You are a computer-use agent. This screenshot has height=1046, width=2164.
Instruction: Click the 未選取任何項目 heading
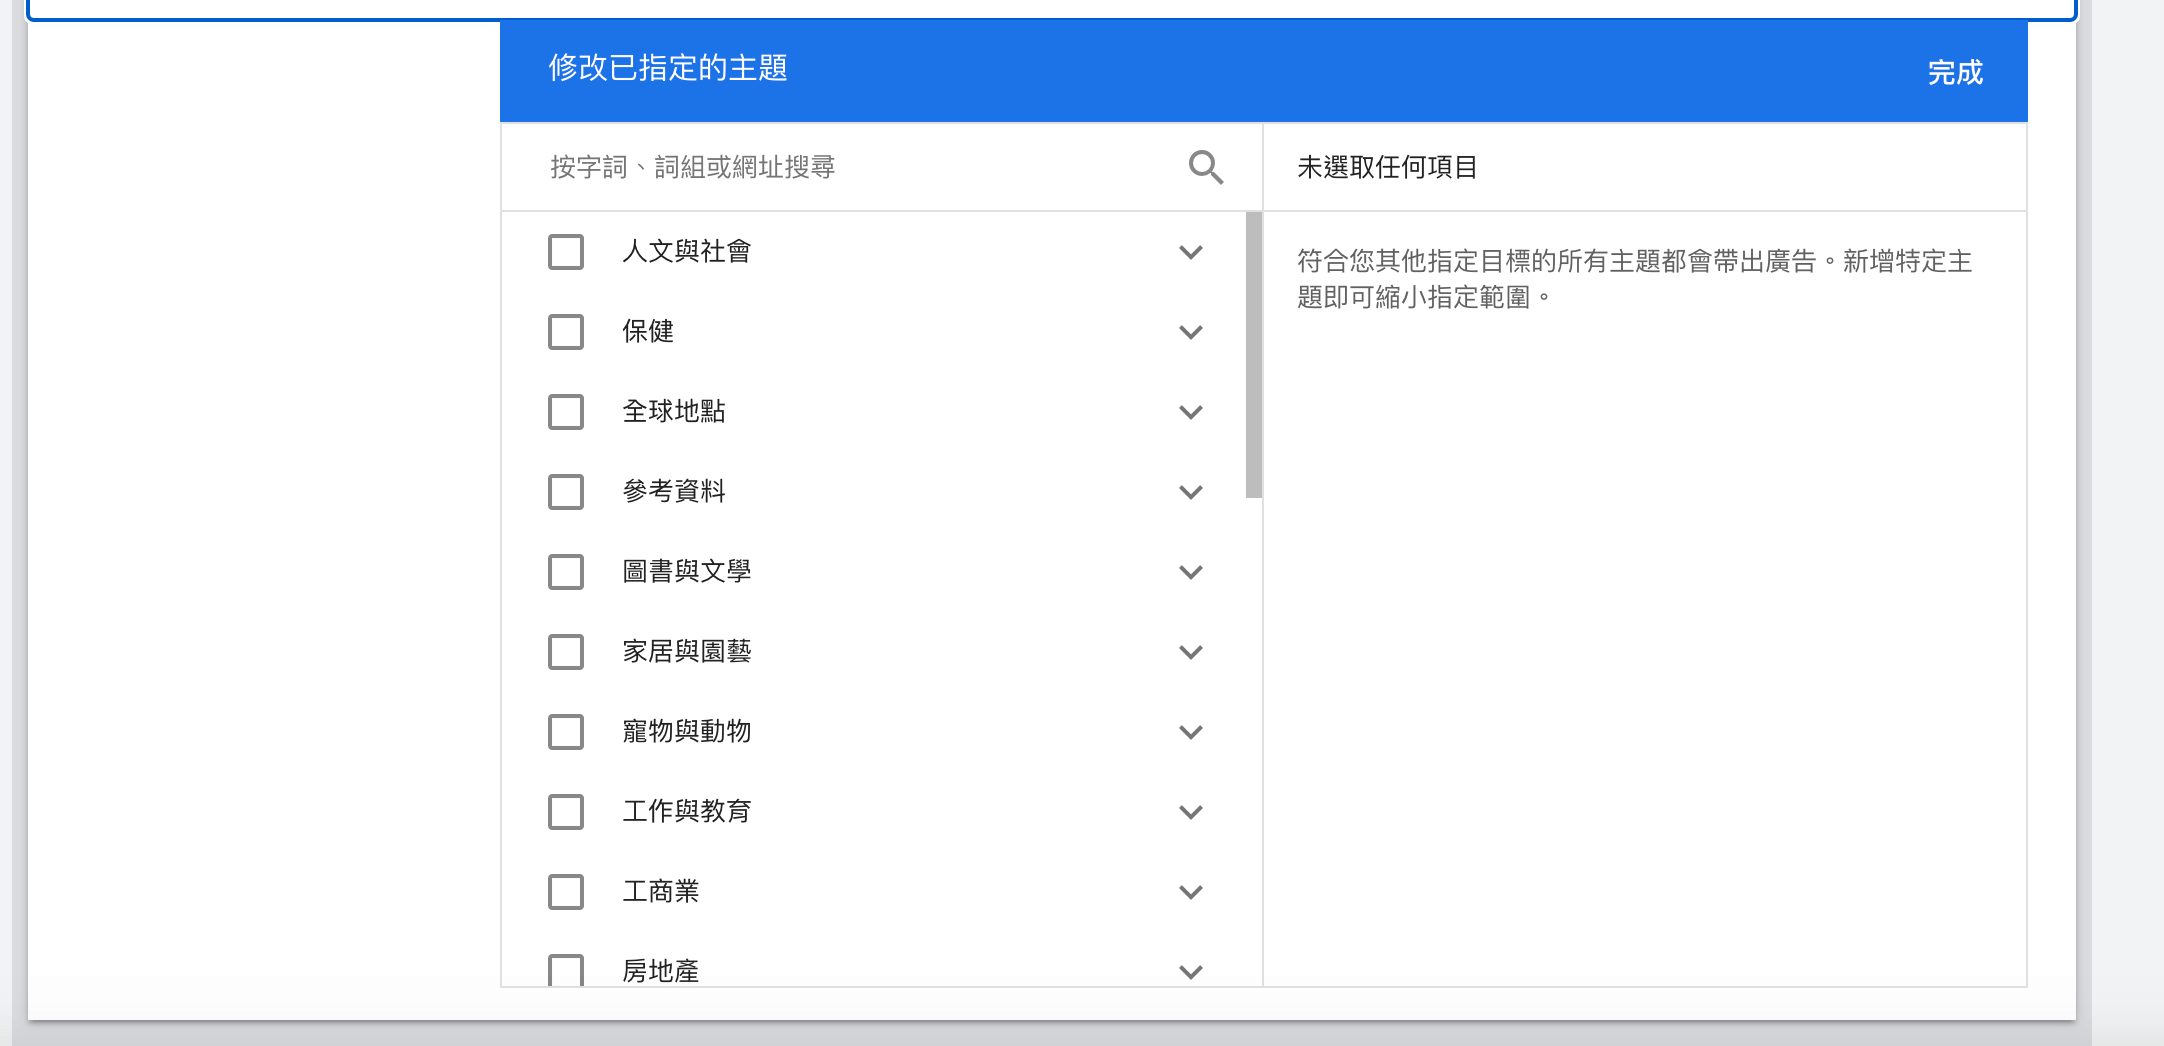pos(1387,167)
